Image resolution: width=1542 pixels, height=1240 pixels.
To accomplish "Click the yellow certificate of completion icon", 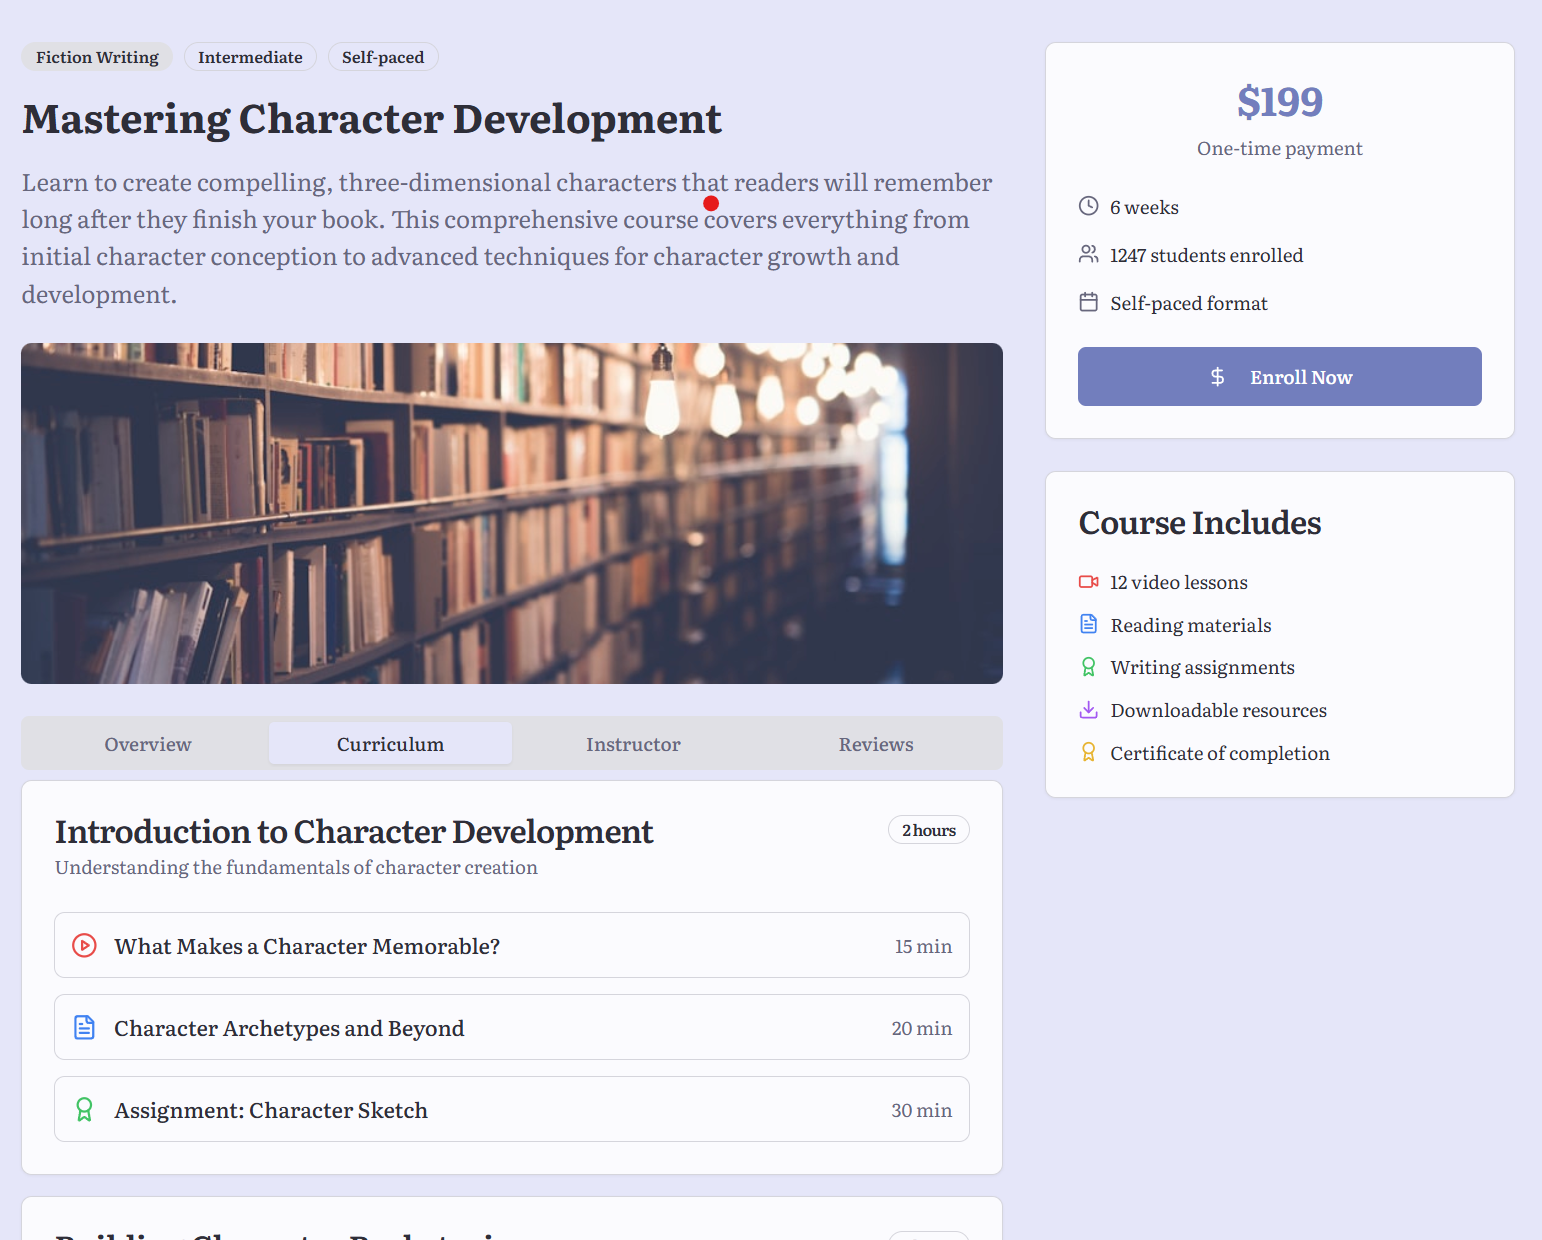I will click(1088, 752).
